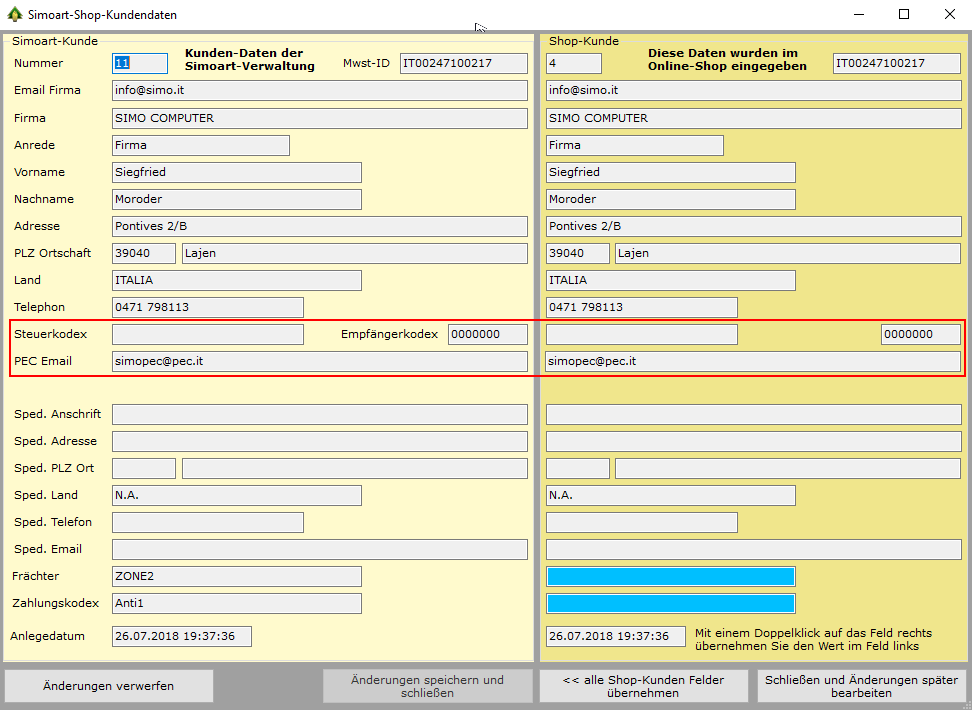The width and height of the screenshot is (972, 710).
Task: Click the left Email Firma field
Action: [319, 90]
